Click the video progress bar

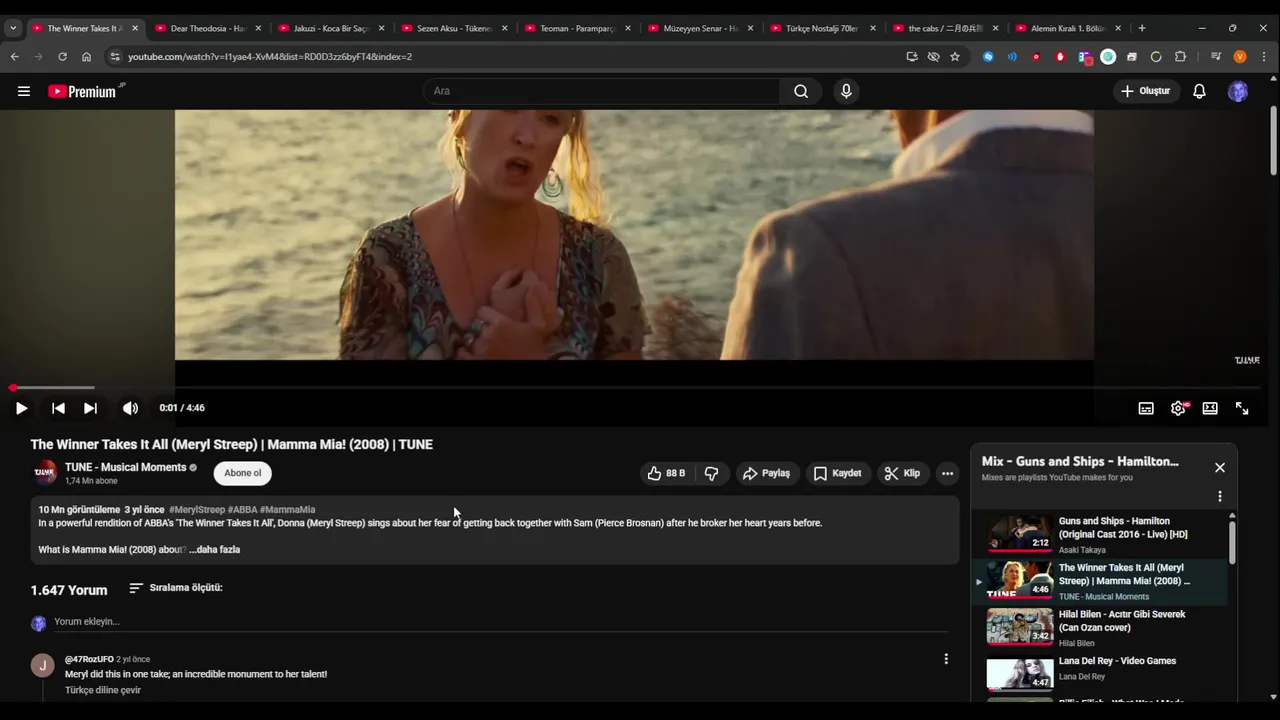click(636, 387)
